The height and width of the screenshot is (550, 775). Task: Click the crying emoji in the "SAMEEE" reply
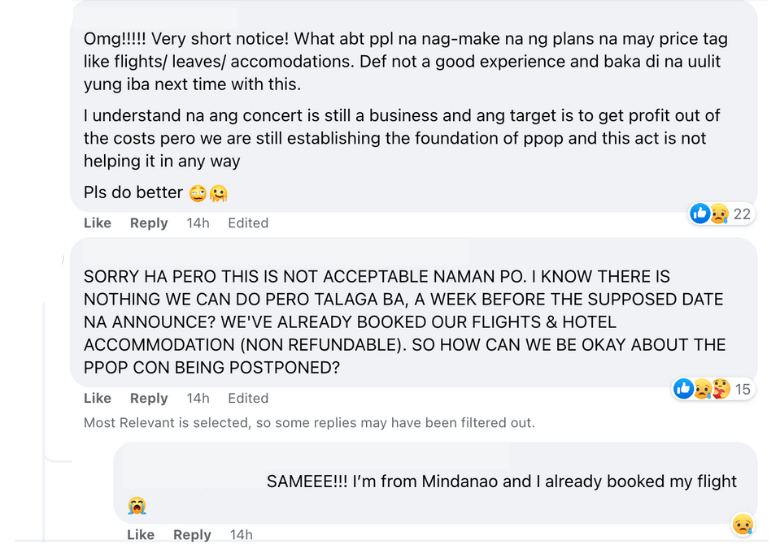coord(137,506)
